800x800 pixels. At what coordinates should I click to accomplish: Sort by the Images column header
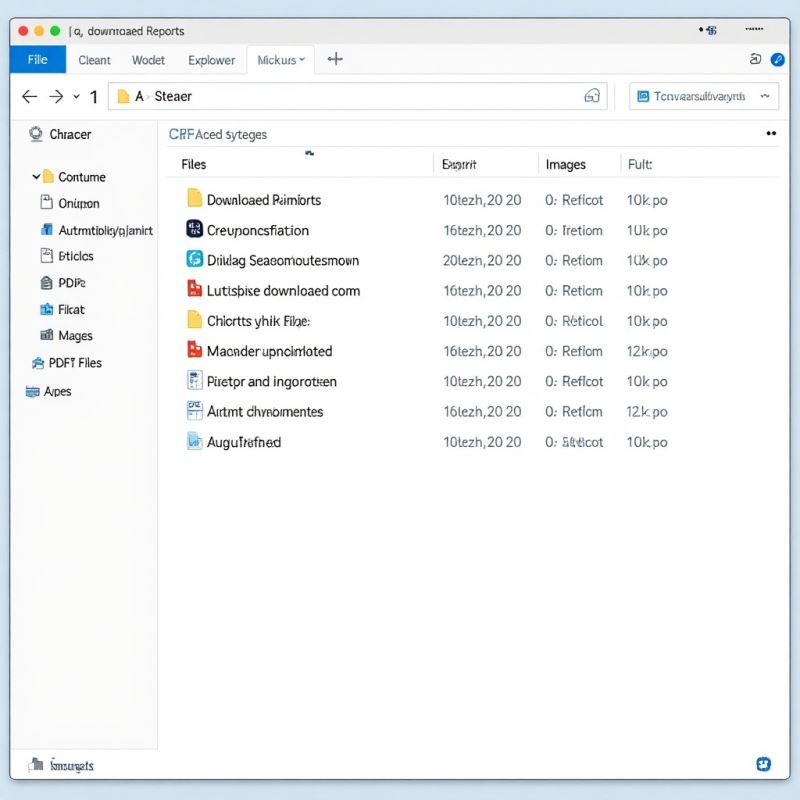[566, 164]
